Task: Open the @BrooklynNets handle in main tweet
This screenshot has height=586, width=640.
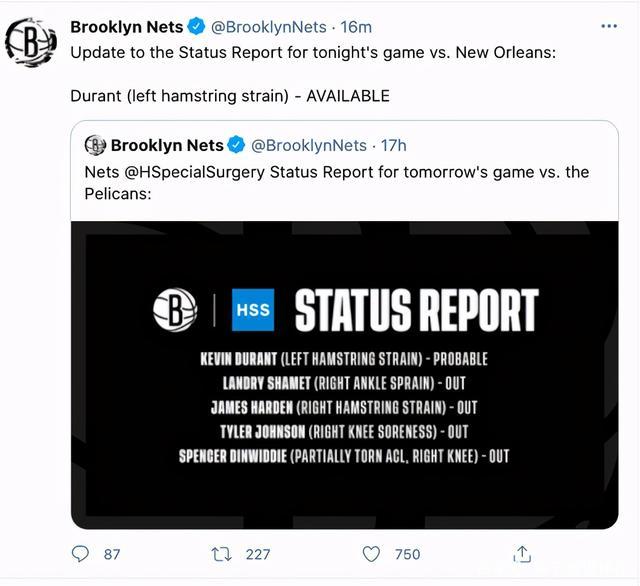Action: pos(268,27)
